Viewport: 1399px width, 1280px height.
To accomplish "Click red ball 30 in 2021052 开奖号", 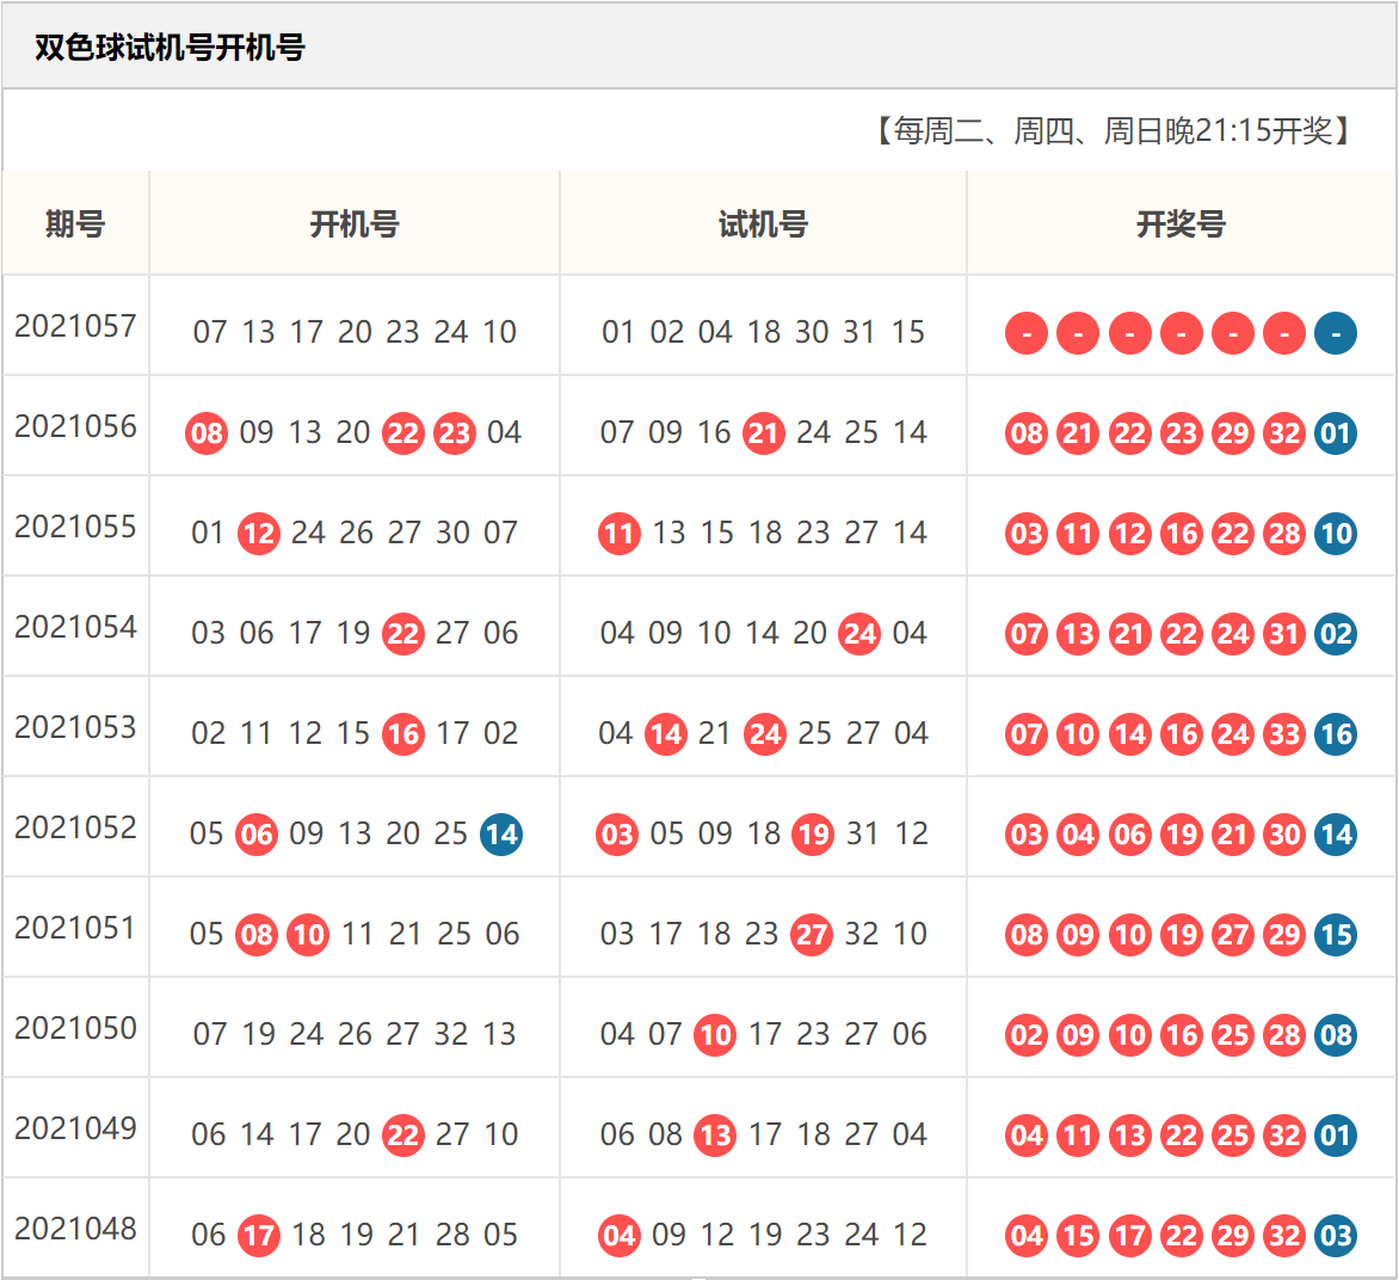I will 1284,834.
